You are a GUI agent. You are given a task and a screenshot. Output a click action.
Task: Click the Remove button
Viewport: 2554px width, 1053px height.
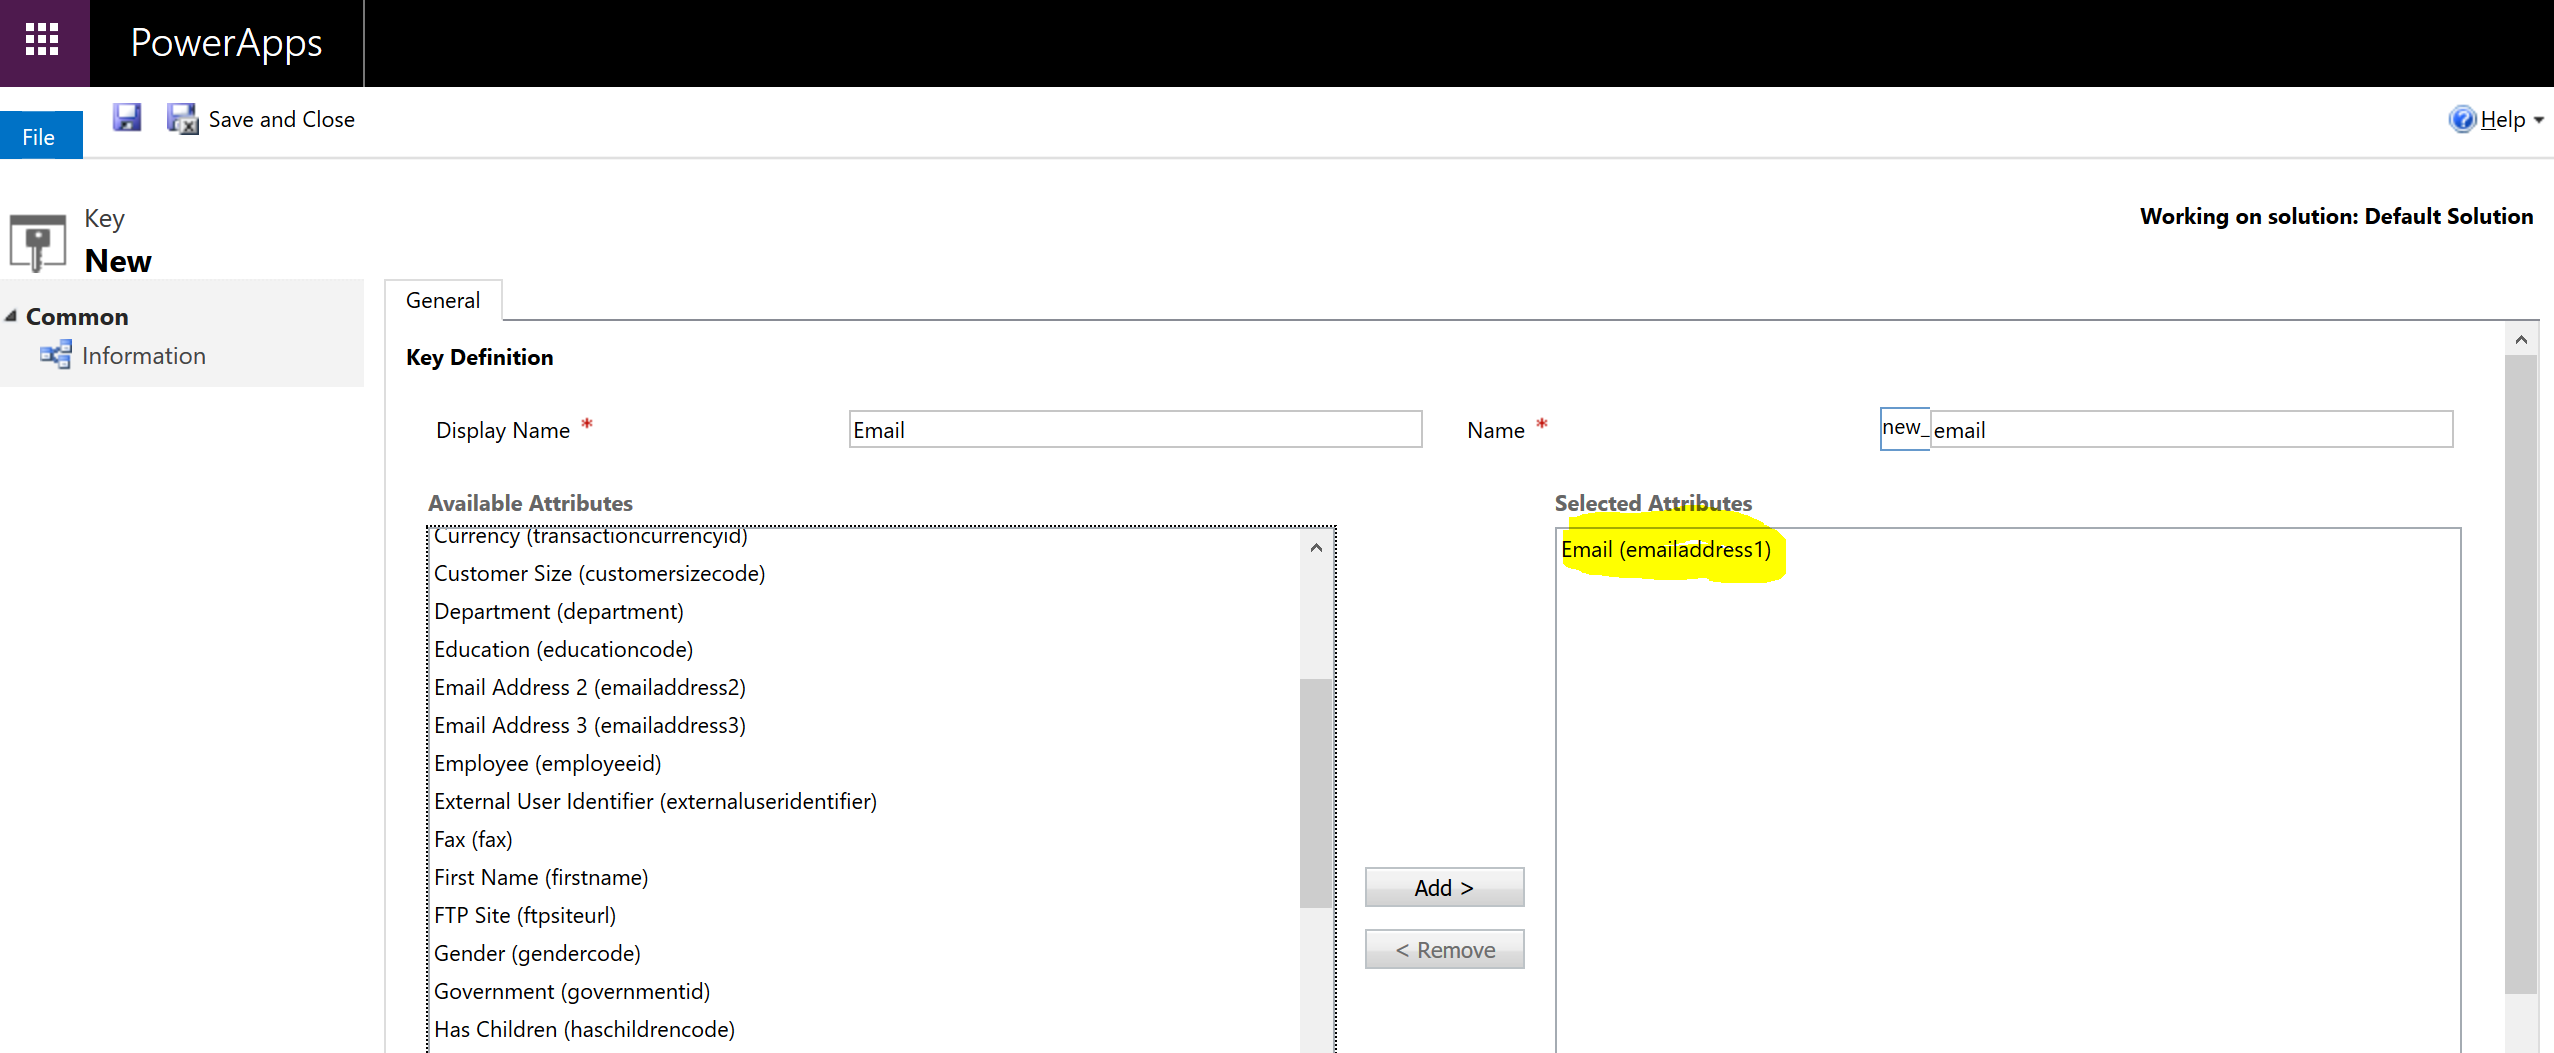click(1443, 949)
